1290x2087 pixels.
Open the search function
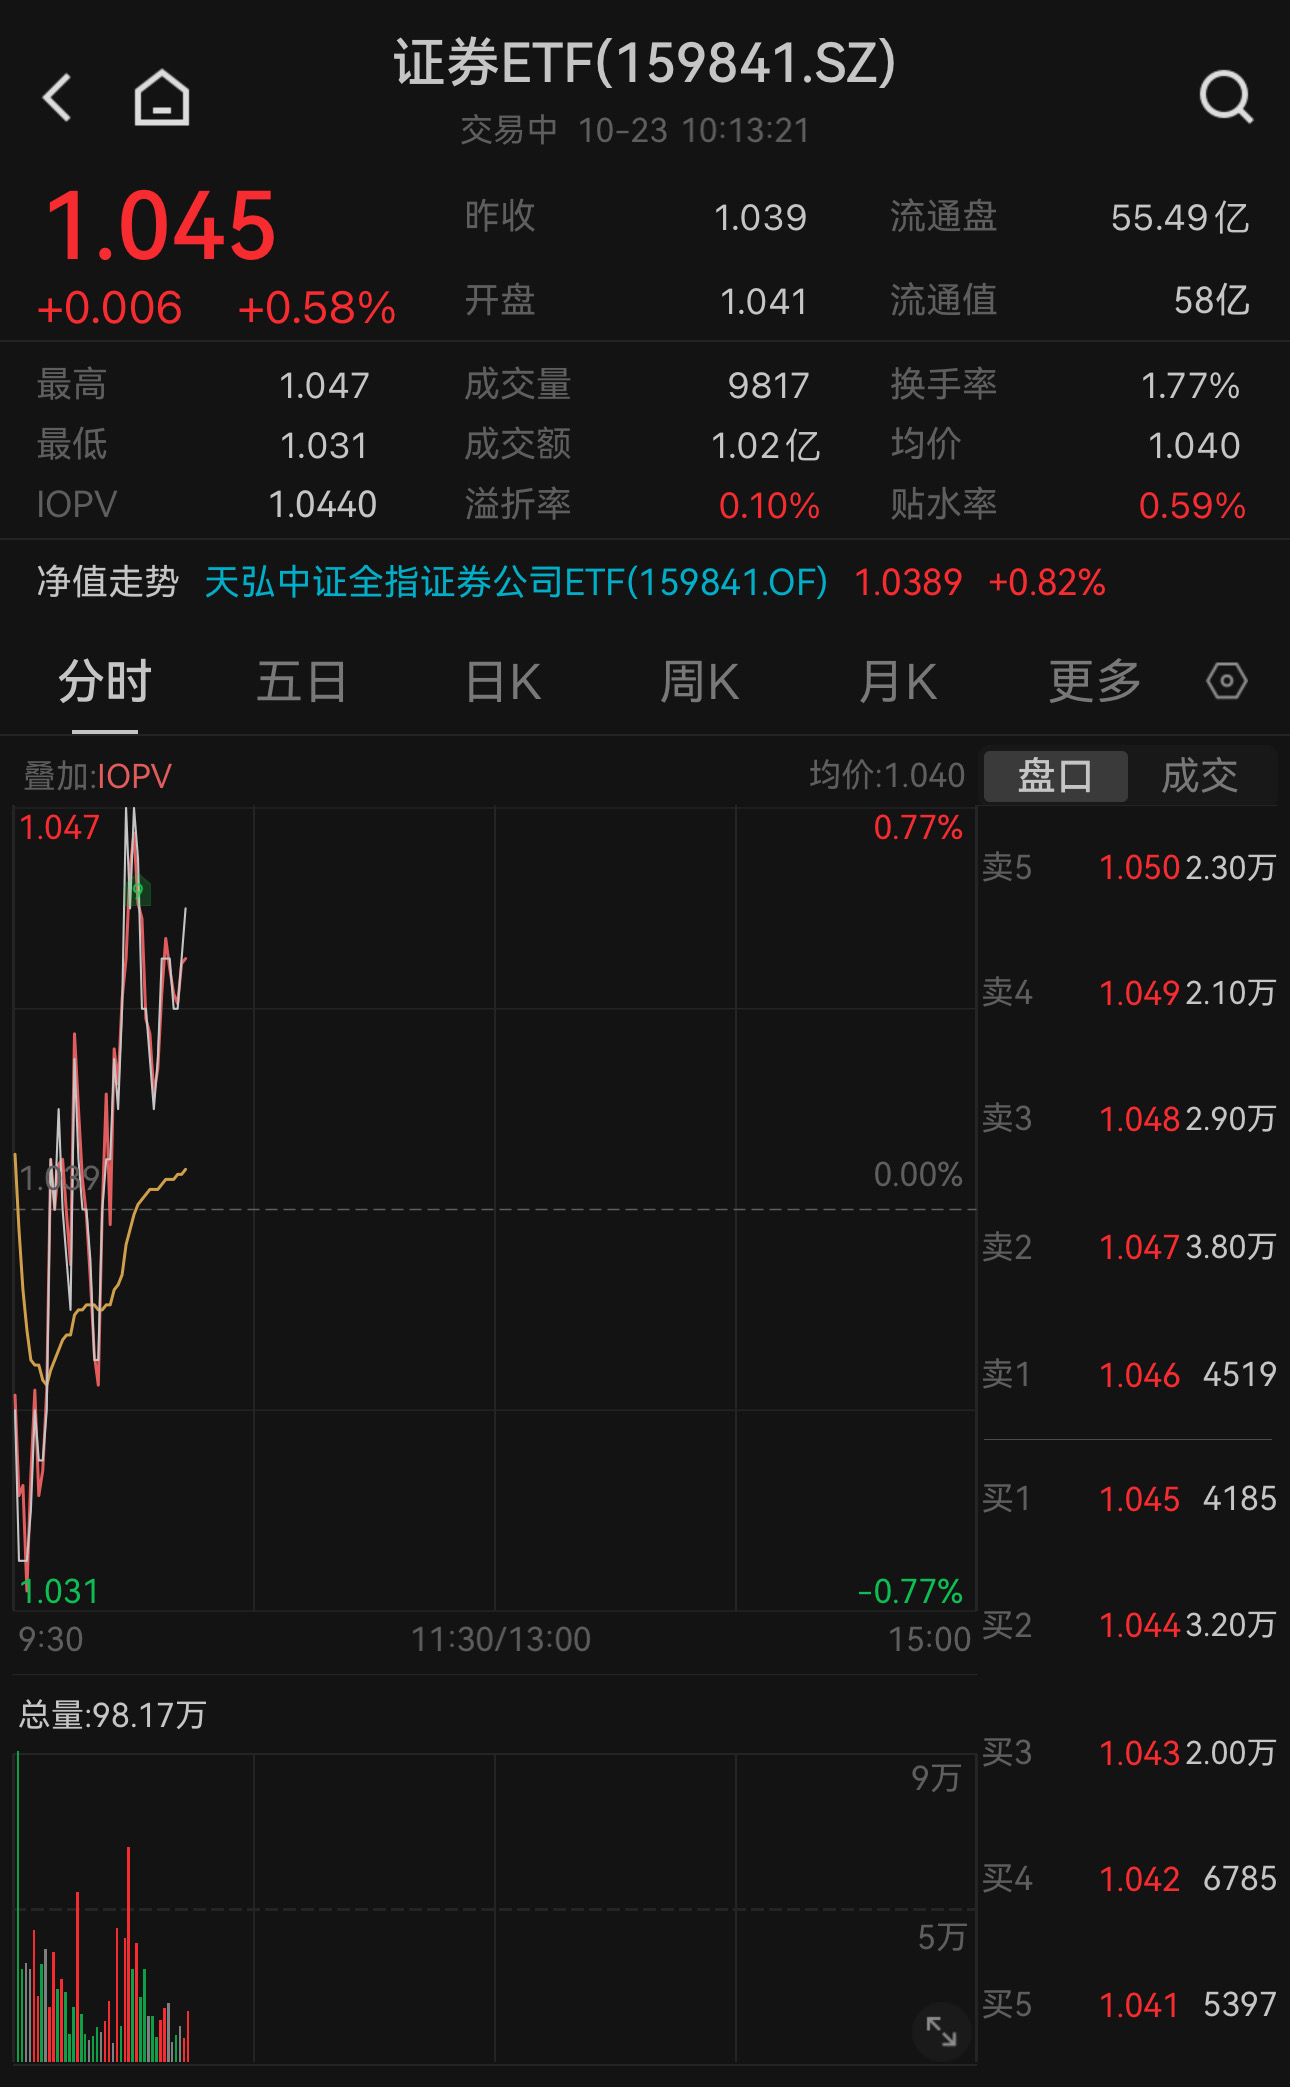pos(1225,97)
